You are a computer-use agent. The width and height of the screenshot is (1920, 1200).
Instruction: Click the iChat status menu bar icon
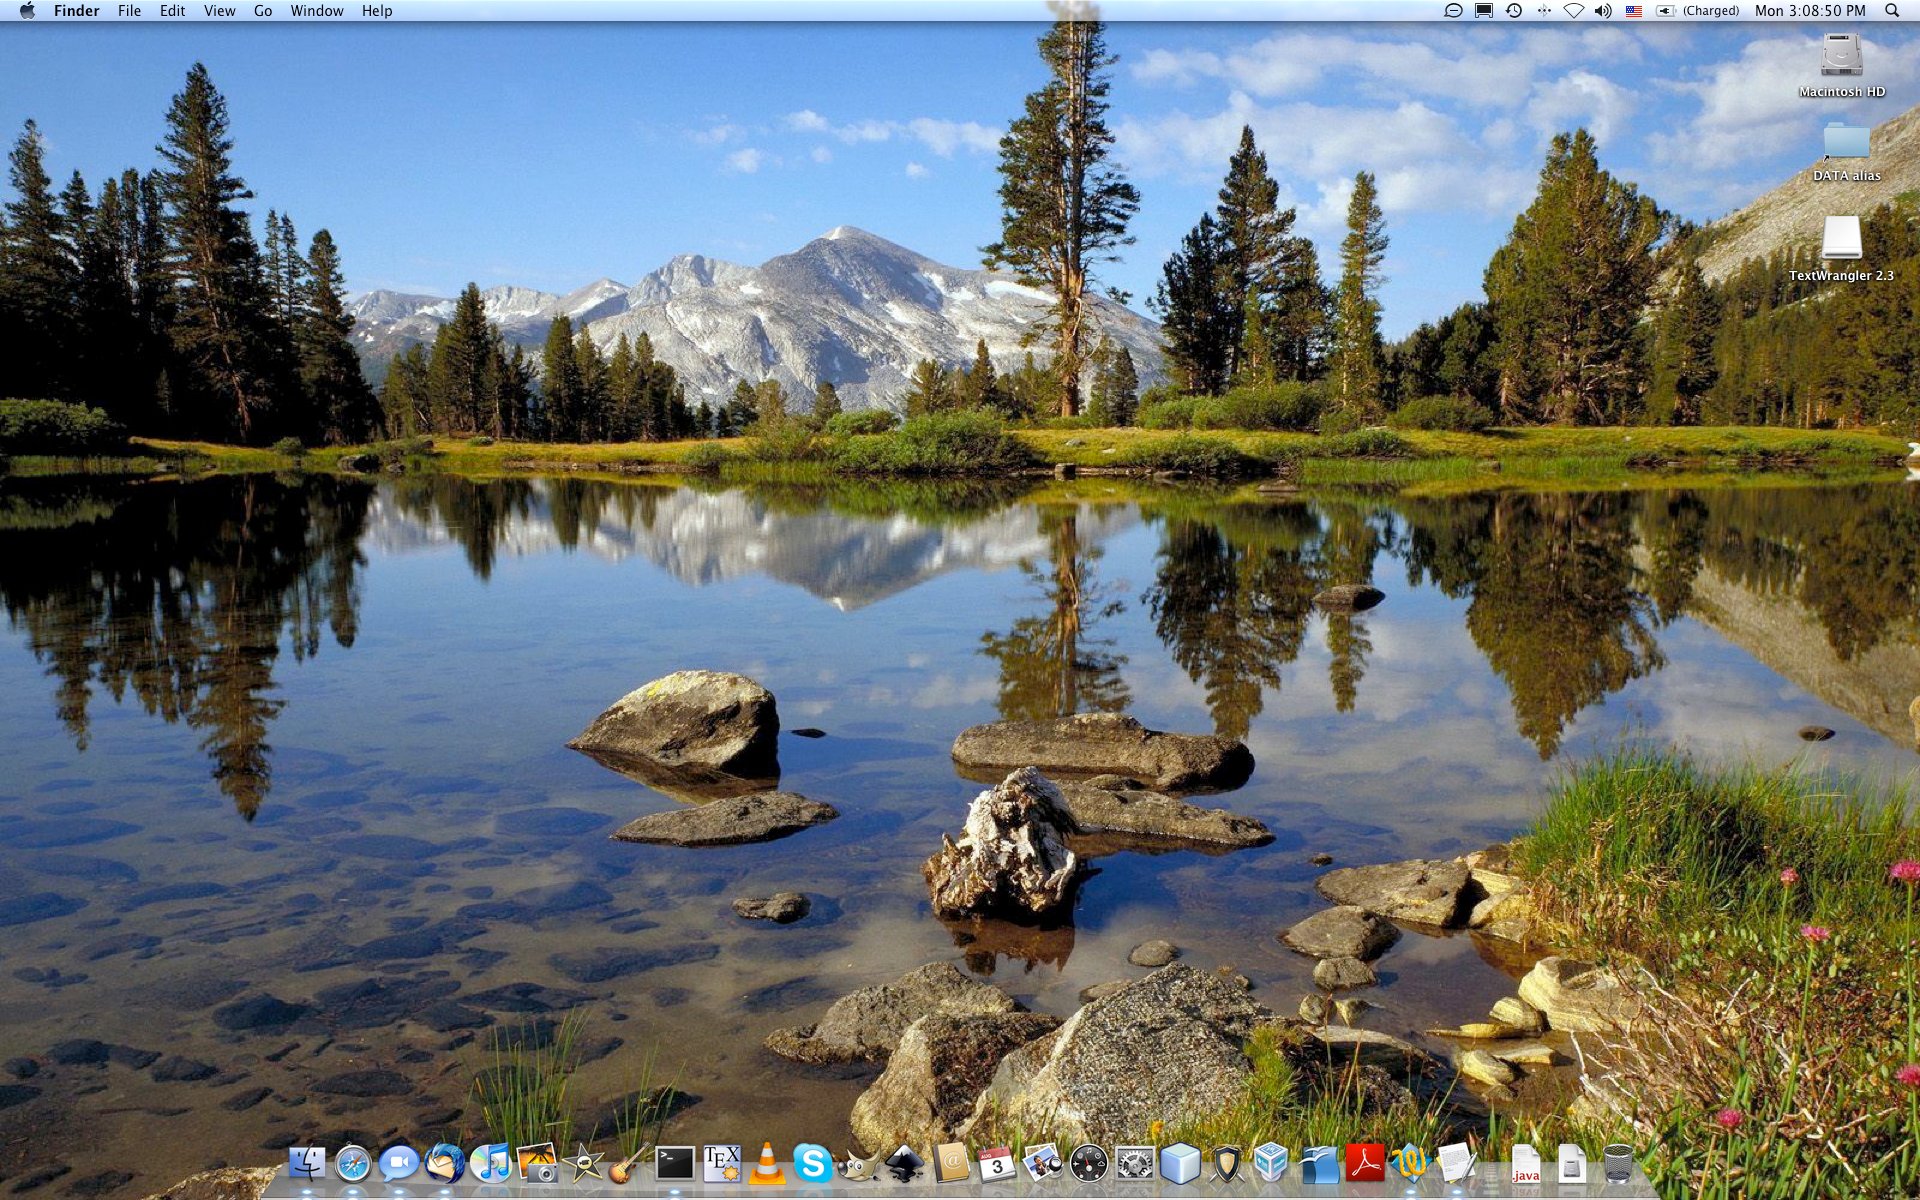(x=1453, y=11)
